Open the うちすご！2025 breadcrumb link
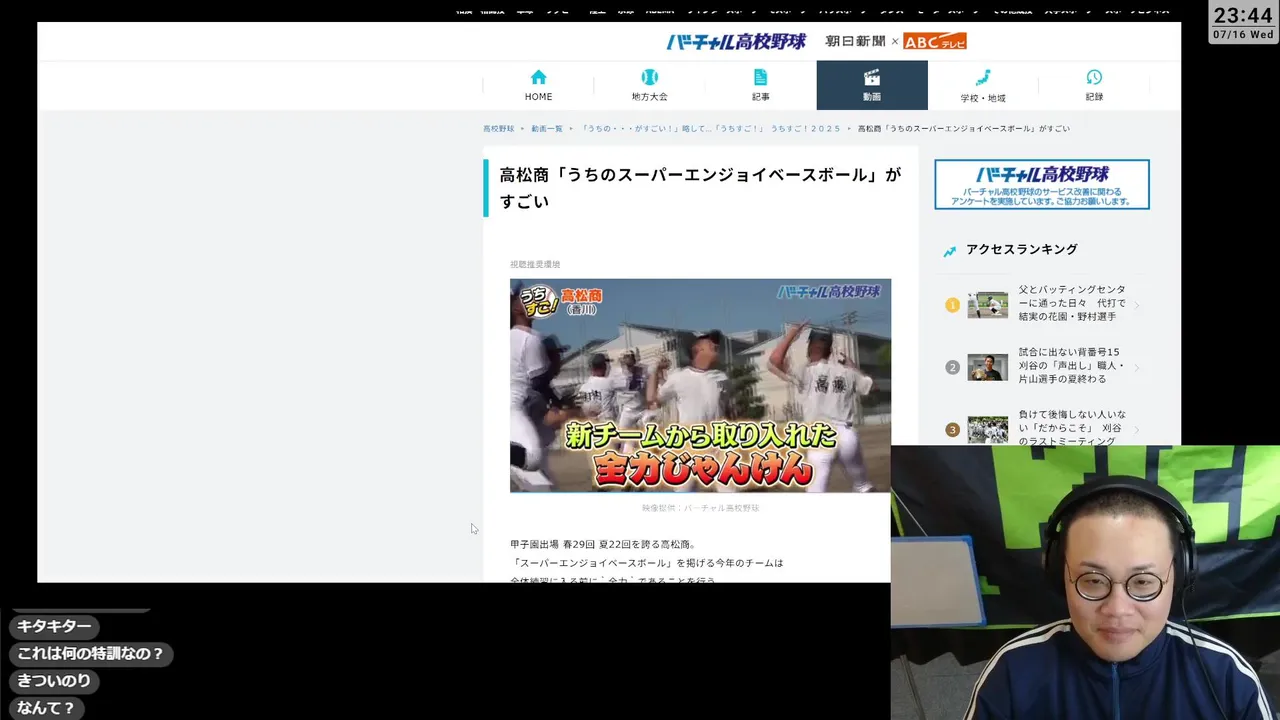Screen dimensions: 1280x720 click(x=711, y=129)
